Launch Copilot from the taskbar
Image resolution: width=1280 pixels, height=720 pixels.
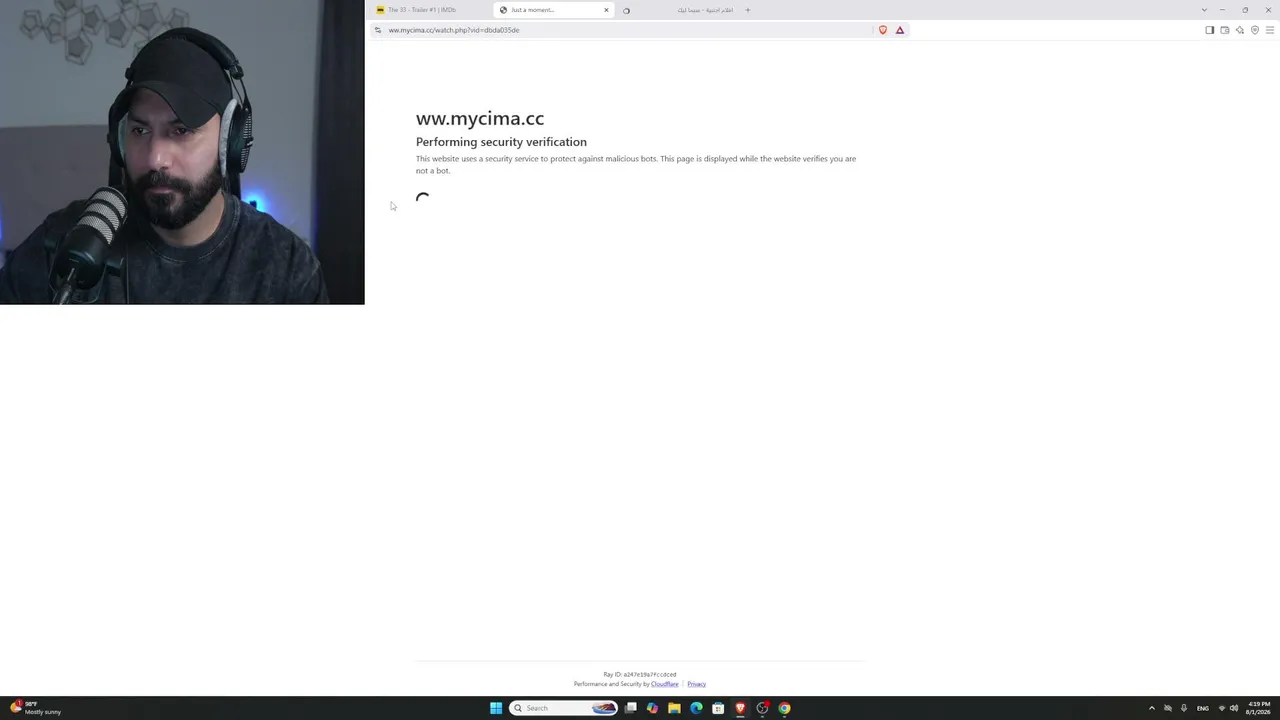[x=653, y=708]
